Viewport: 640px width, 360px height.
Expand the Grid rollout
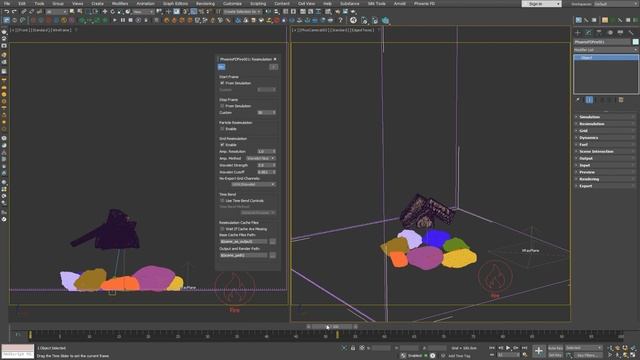pyautogui.click(x=606, y=131)
